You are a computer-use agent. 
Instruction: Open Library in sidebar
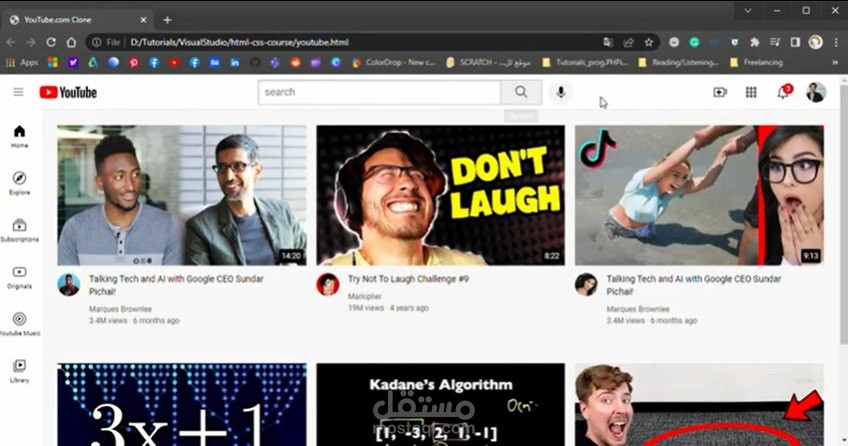point(19,371)
